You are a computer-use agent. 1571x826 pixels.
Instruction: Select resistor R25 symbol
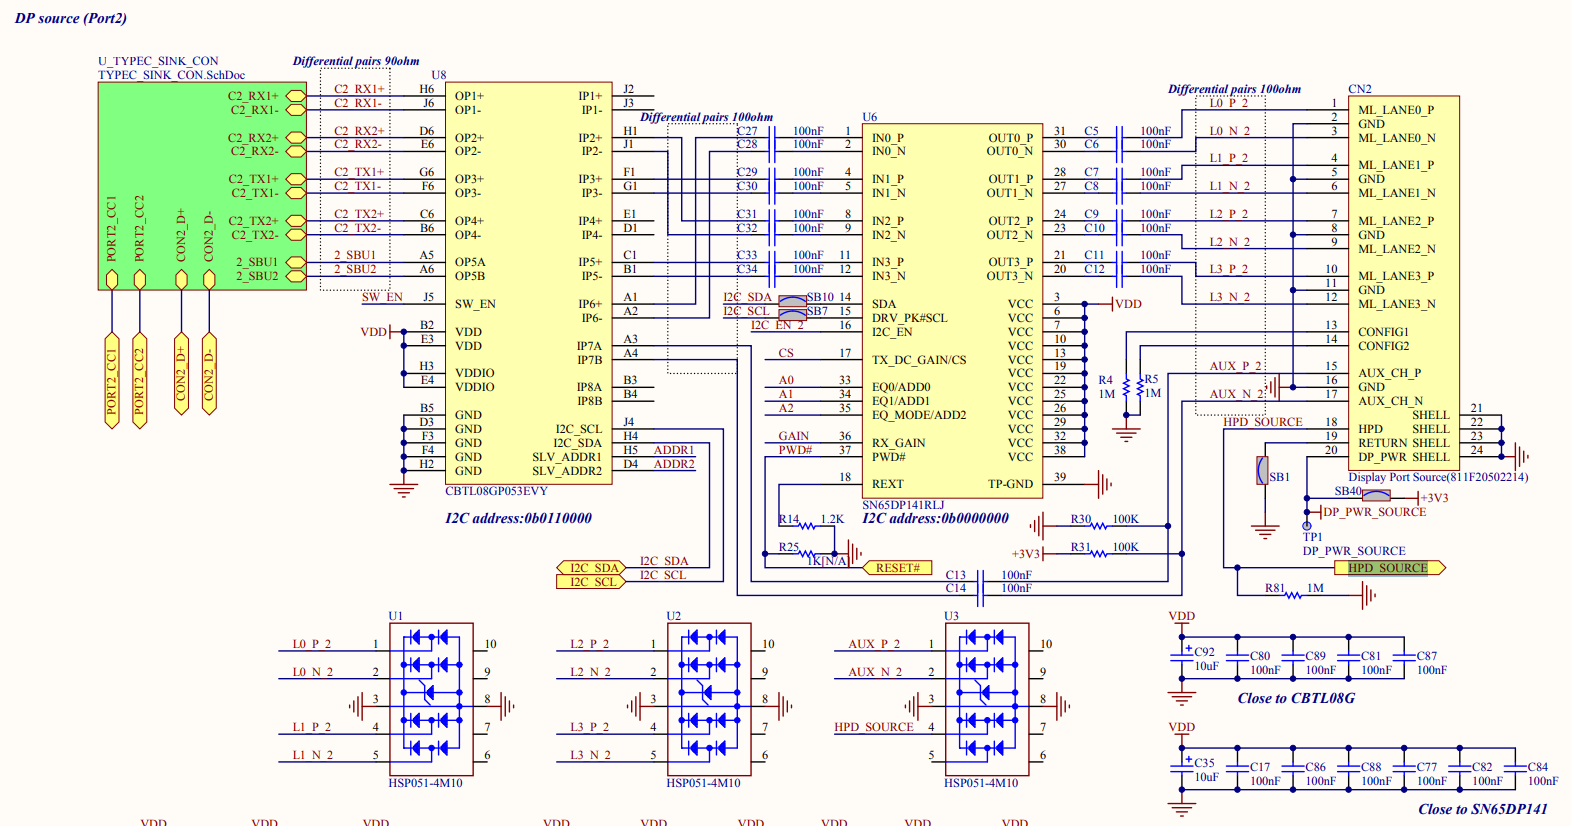tap(807, 554)
